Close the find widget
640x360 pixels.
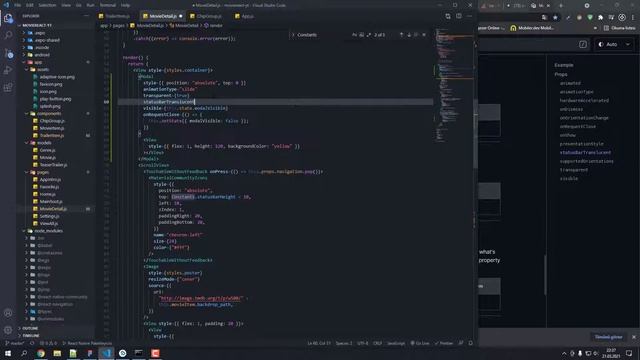424,35
